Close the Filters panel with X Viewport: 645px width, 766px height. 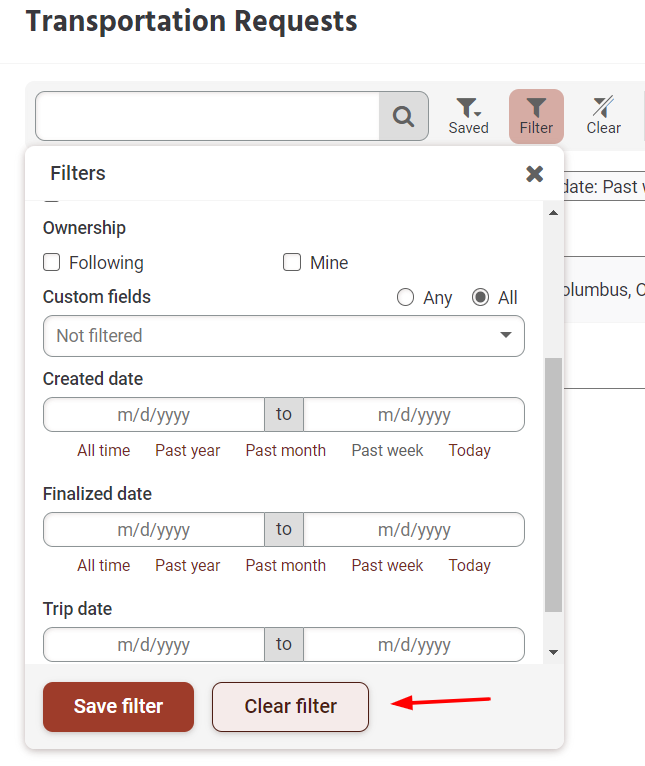point(535,174)
